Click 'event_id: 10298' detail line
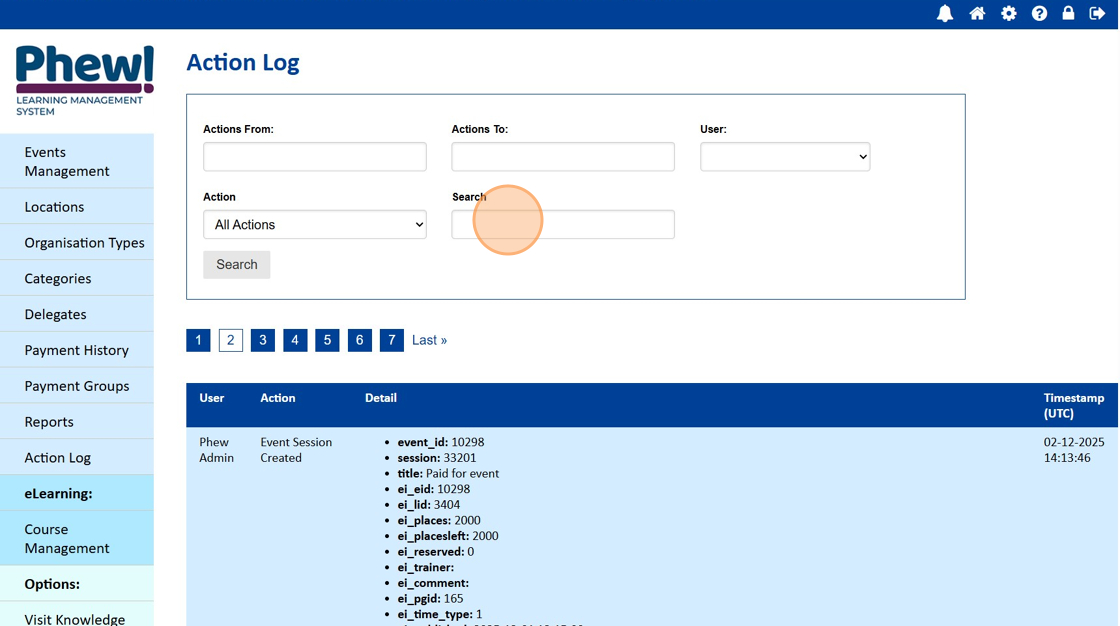Image resolution: width=1120 pixels, height=626 pixels. coord(441,442)
